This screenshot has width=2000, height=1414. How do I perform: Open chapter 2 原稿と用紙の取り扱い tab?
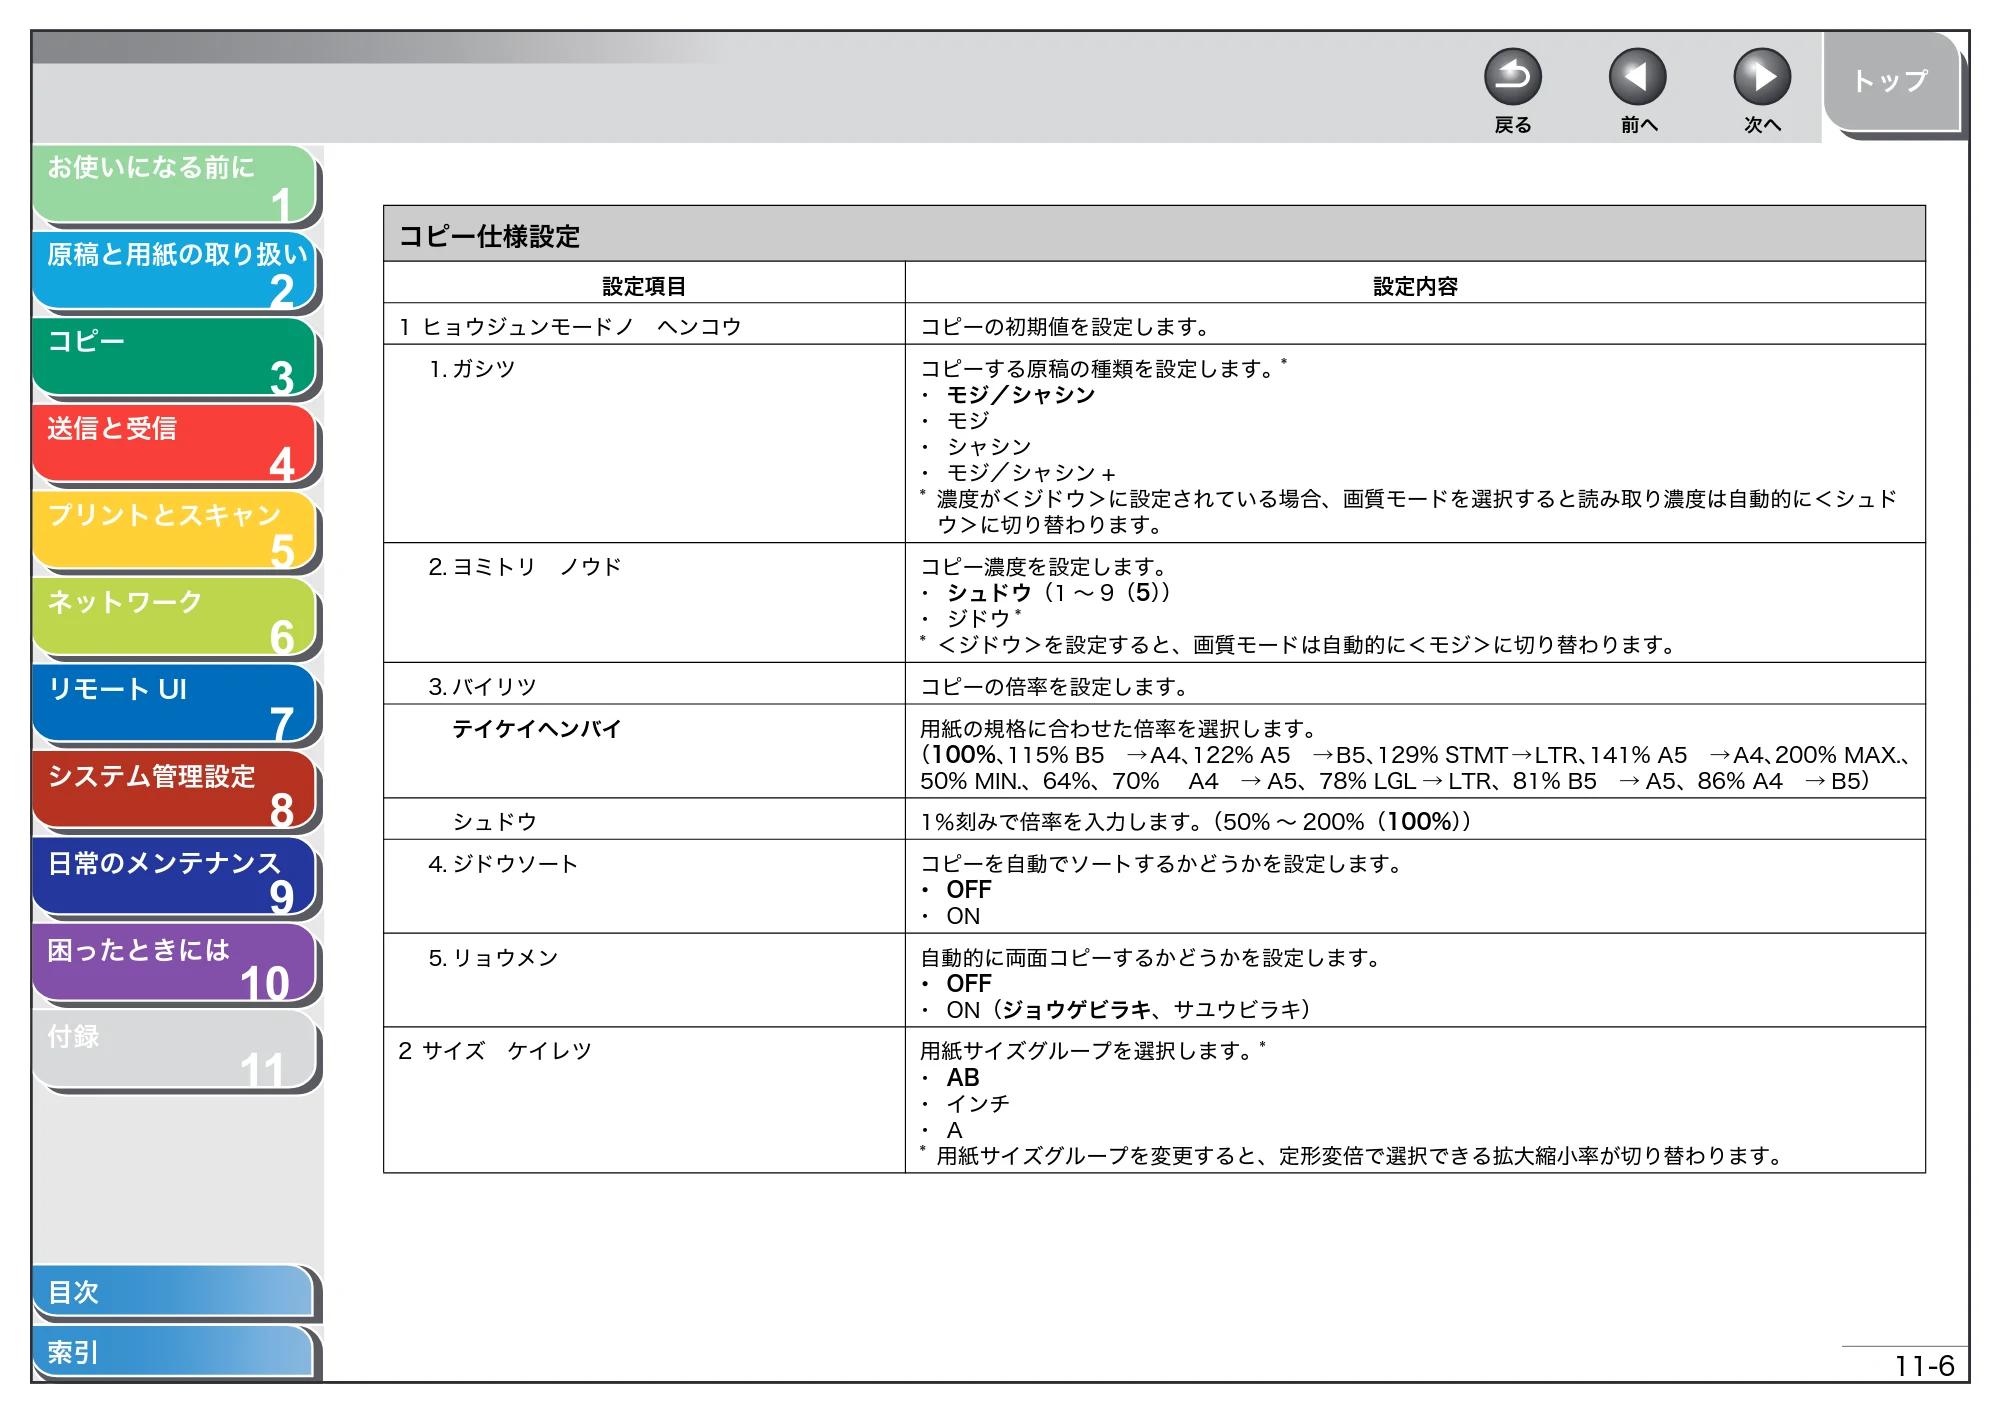(175, 272)
